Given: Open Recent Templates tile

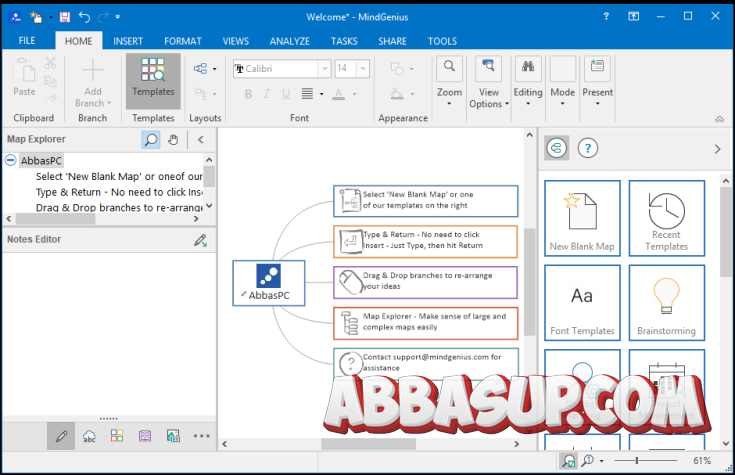Looking at the screenshot, I should point(666,219).
